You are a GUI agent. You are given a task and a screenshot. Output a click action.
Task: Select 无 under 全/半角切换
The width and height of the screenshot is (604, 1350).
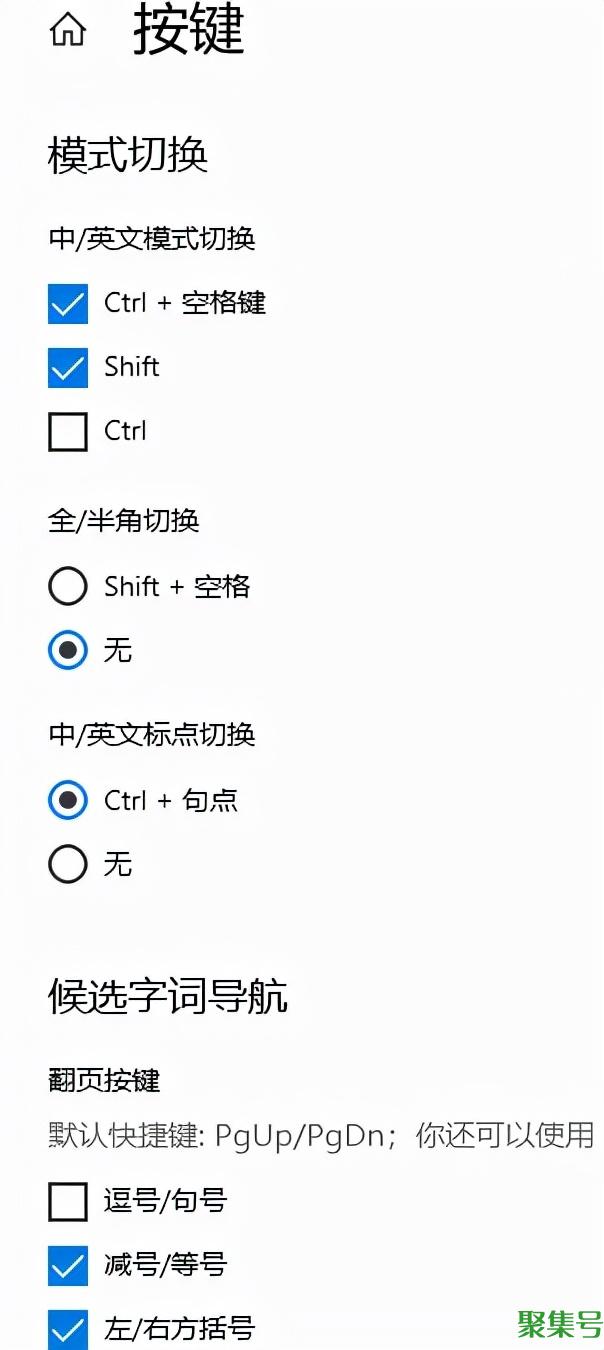point(67,651)
